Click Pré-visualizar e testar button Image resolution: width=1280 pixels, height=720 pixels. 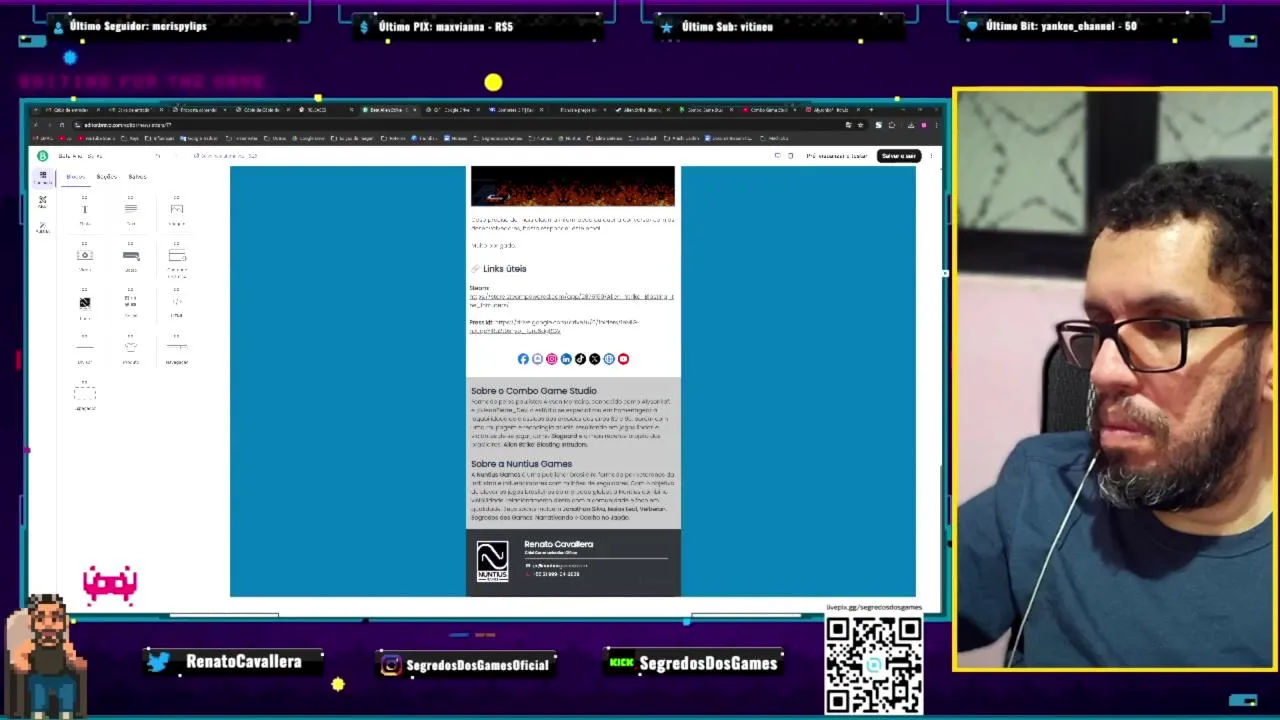(837, 156)
